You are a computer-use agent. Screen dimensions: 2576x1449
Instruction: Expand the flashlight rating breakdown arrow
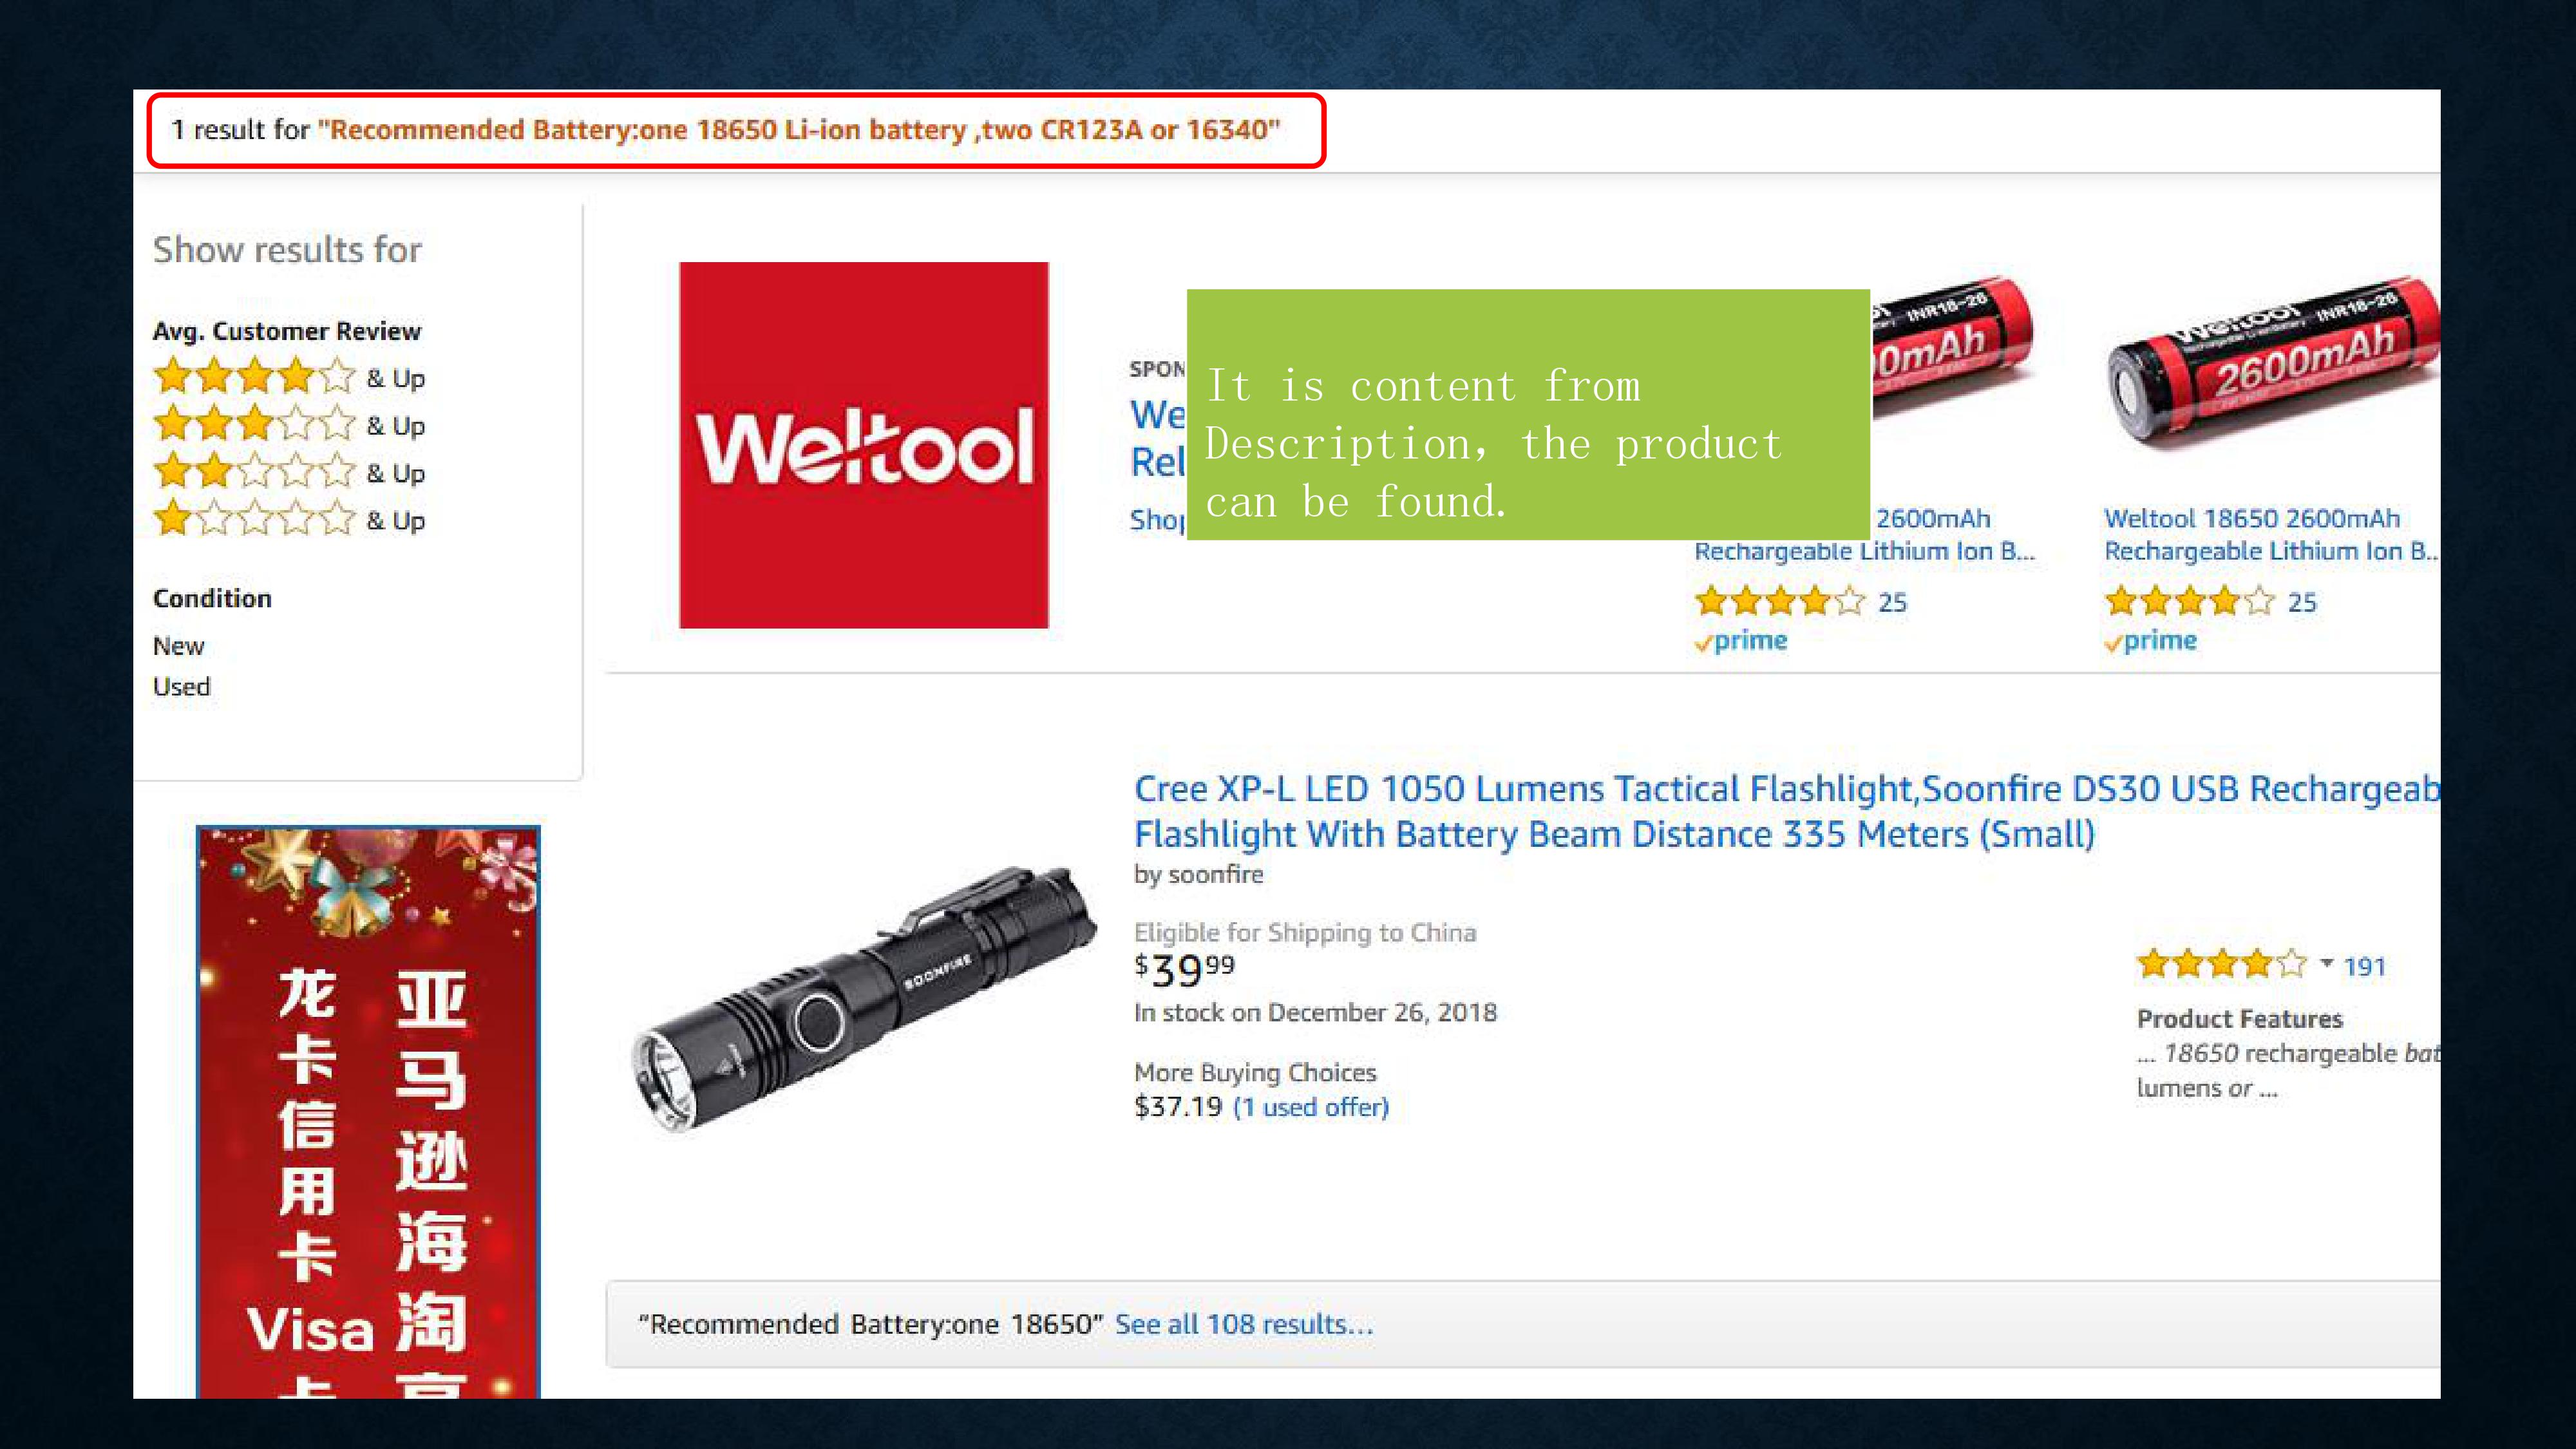coord(2327,964)
